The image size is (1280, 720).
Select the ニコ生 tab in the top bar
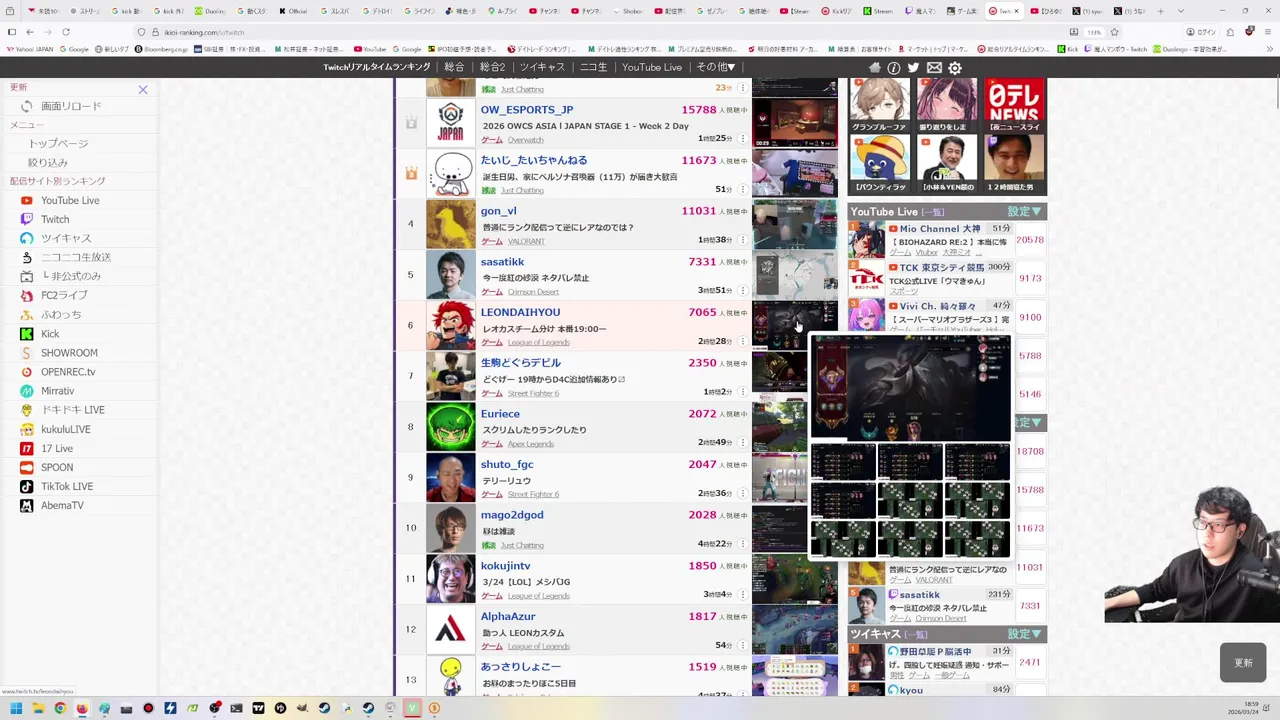[x=593, y=67]
